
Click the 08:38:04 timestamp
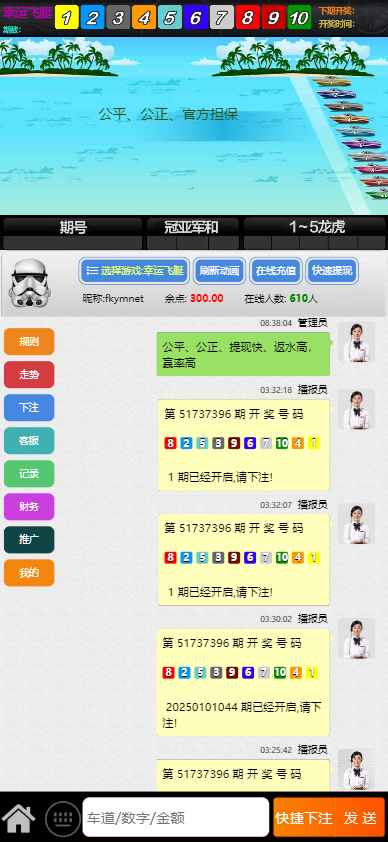coord(276,323)
